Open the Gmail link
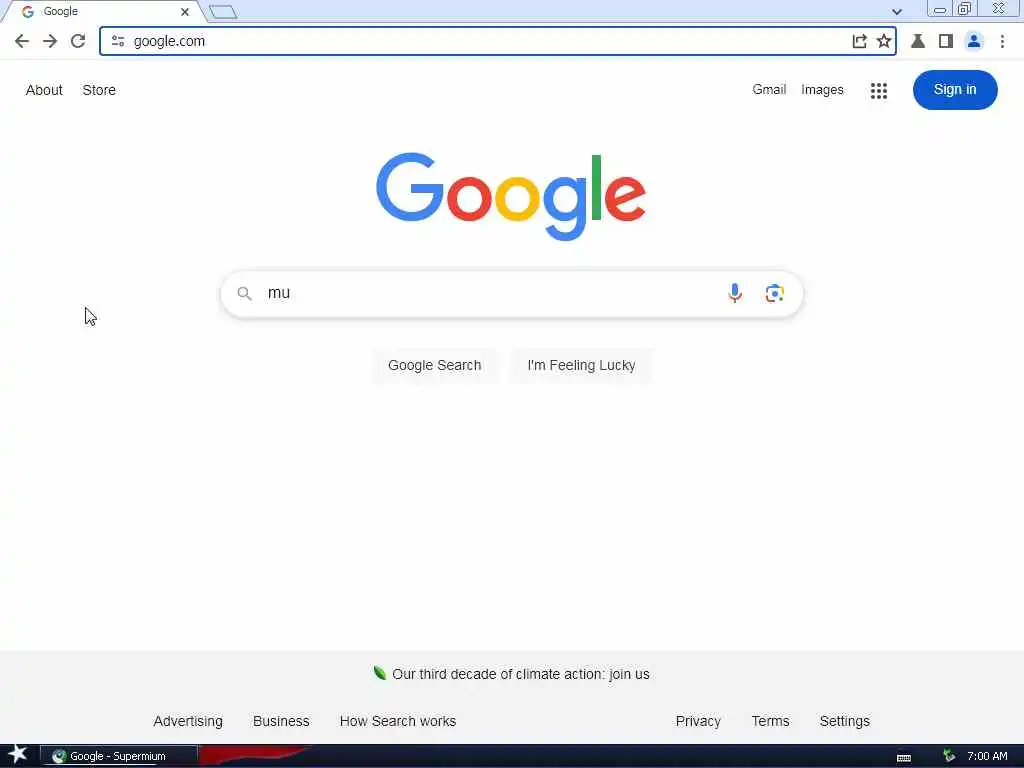Screen dimensions: 1024x768 tap(769, 89)
